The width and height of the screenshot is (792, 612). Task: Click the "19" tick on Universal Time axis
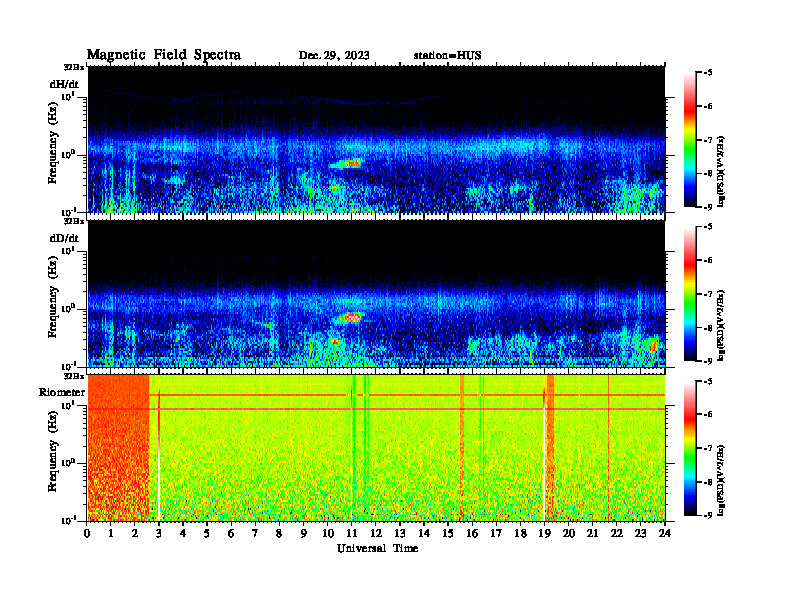point(544,534)
